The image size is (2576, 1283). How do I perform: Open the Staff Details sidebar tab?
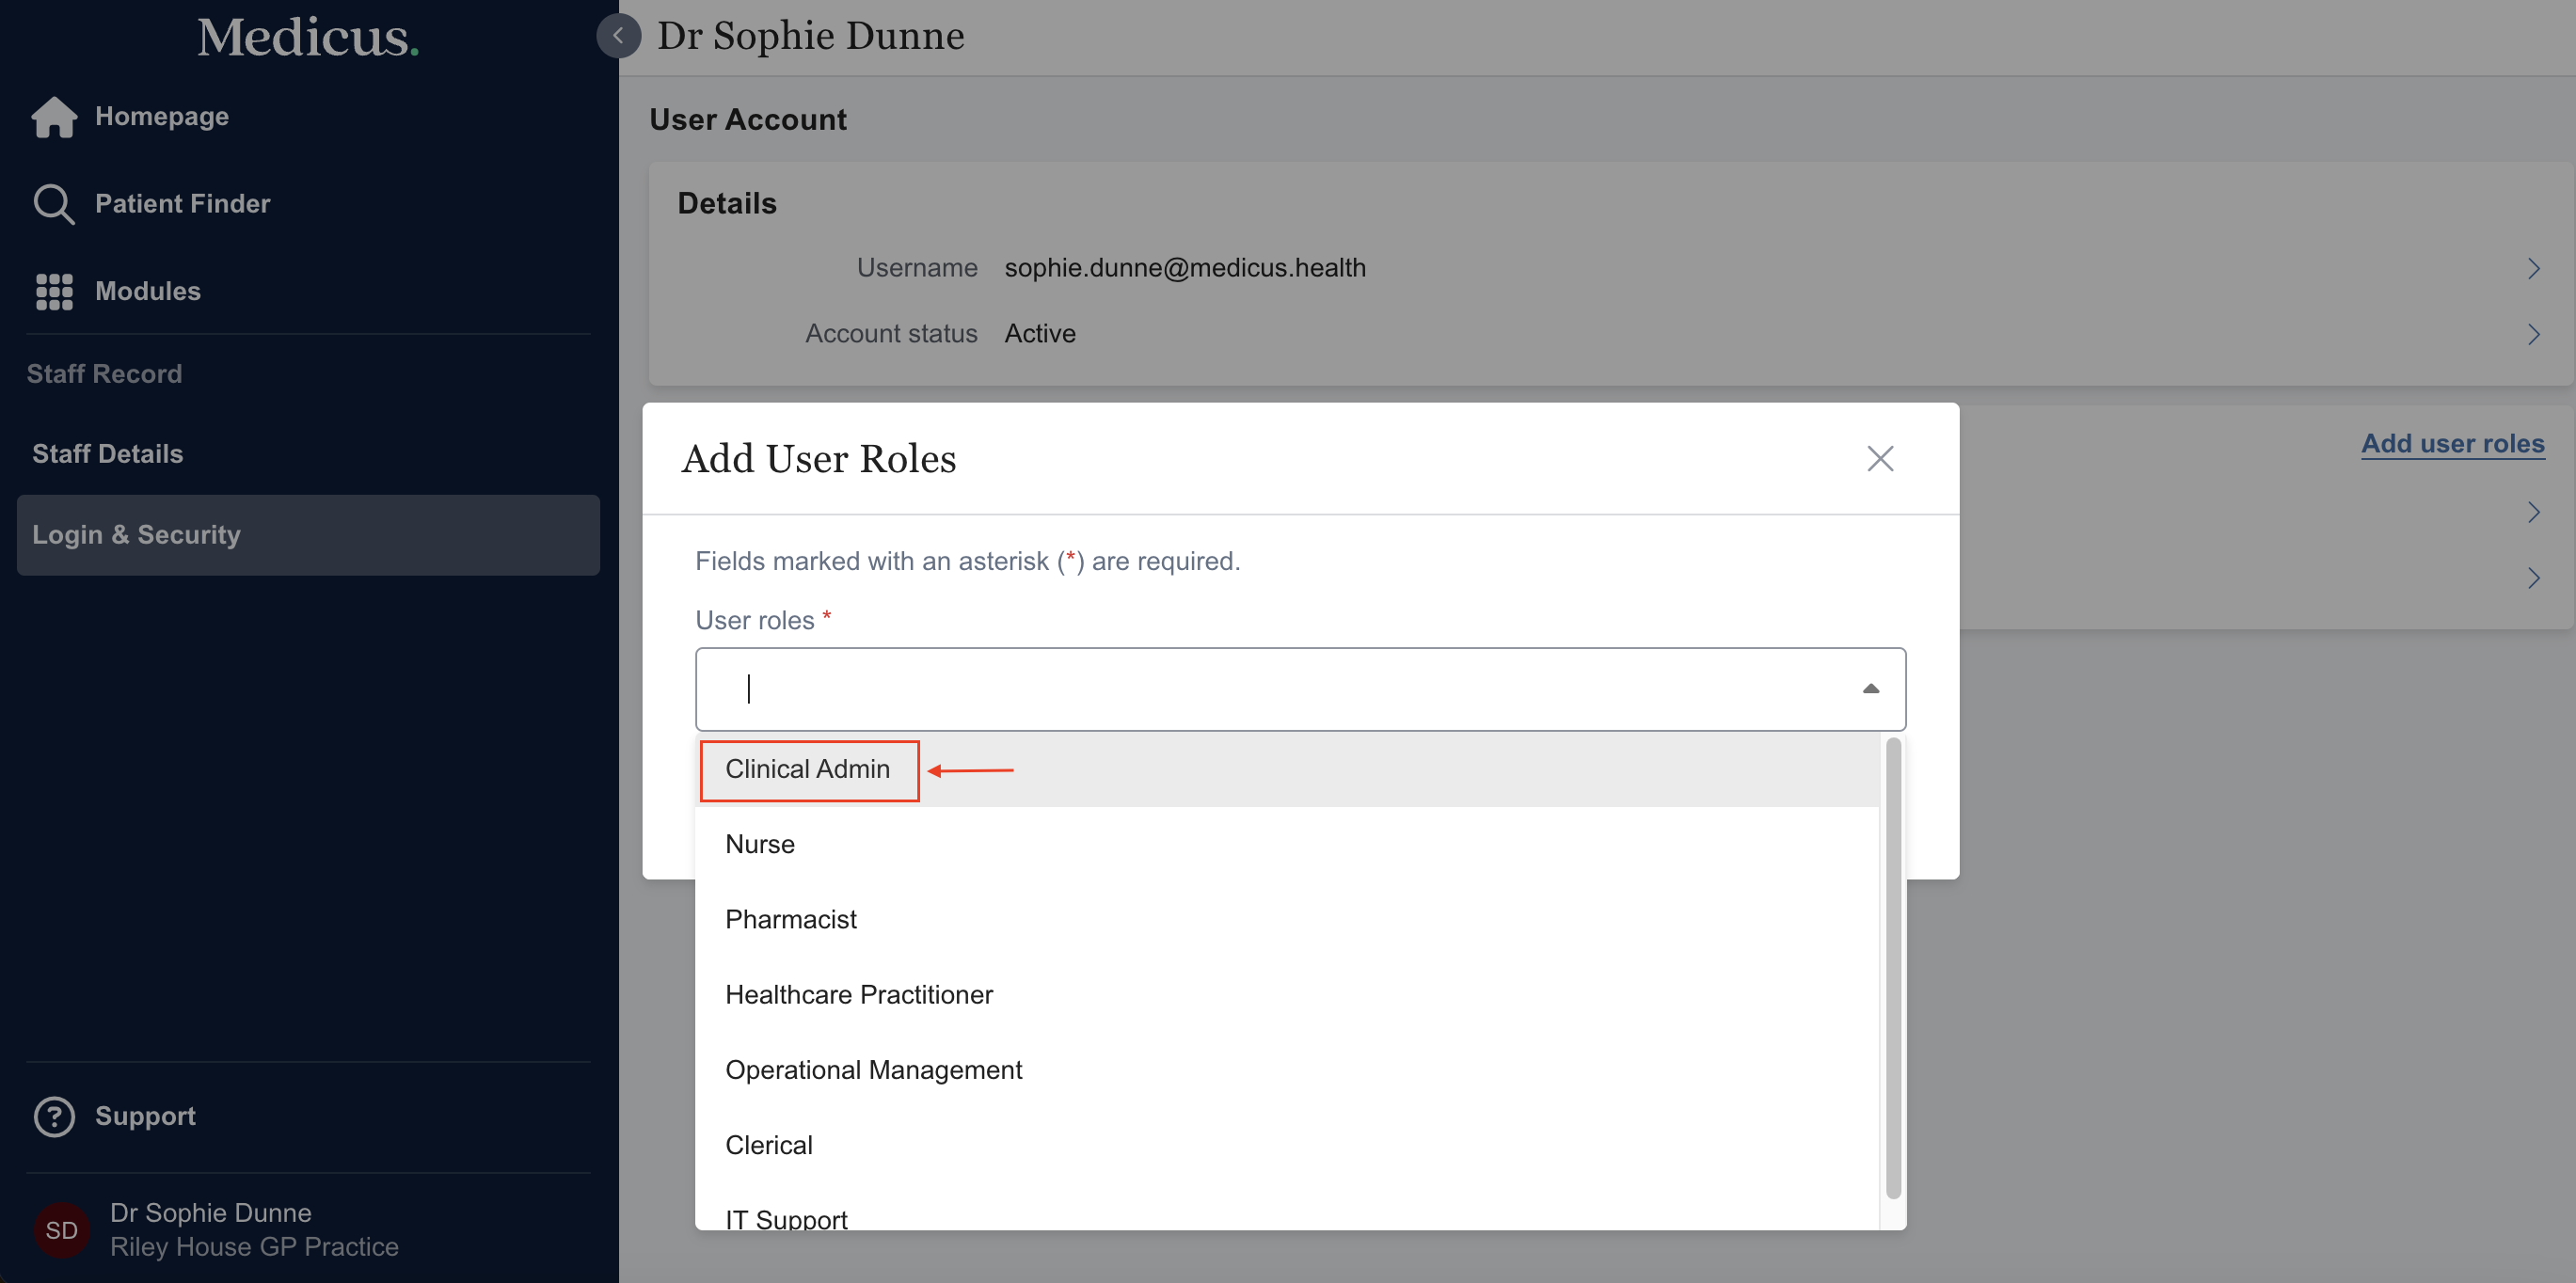(x=108, y=454)
